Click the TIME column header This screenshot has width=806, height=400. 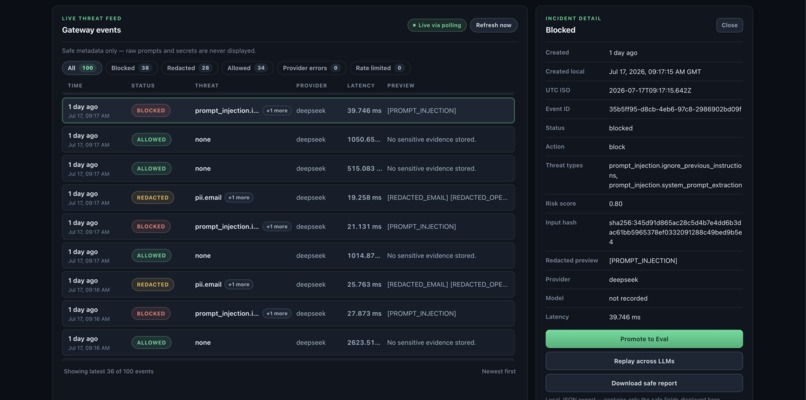click(x=75, y=85)
